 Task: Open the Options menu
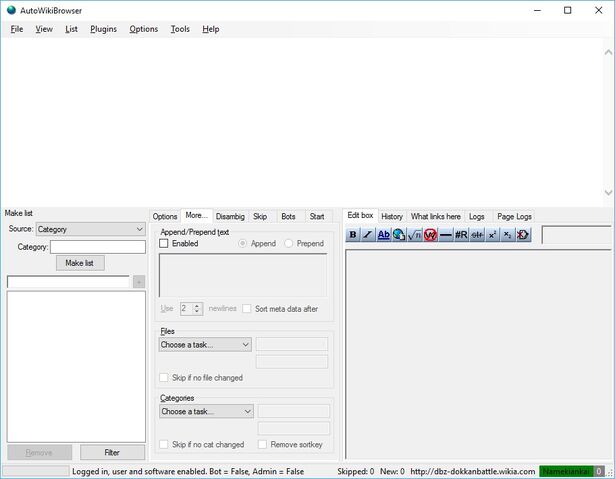144,29
